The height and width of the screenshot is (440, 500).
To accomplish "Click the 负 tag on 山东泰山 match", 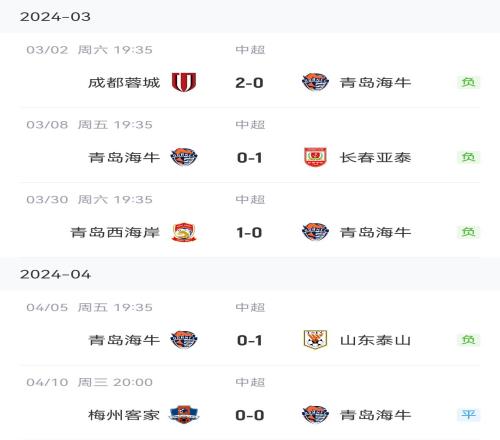I will [468, 340].
